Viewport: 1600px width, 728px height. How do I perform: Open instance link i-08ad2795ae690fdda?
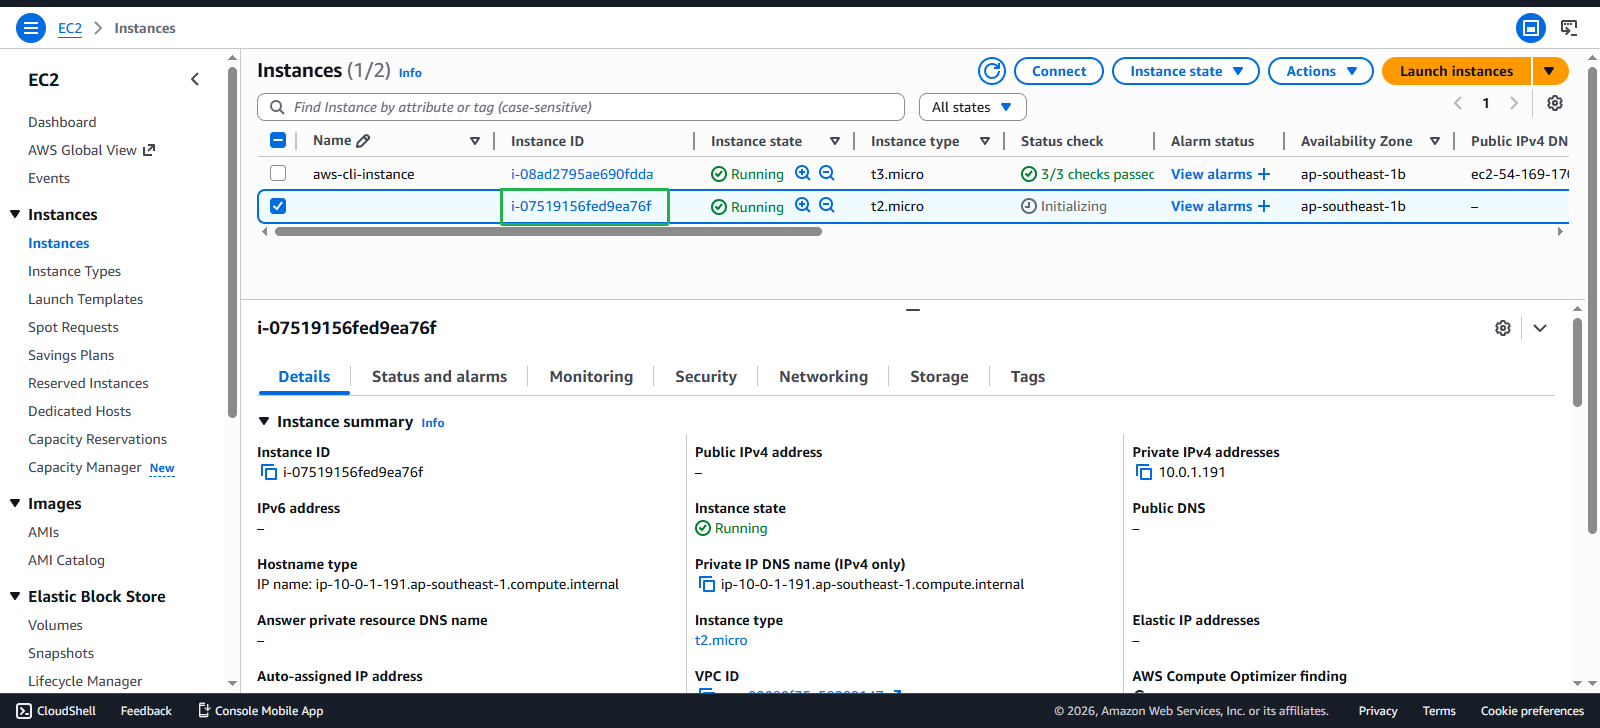pos(582,174)
